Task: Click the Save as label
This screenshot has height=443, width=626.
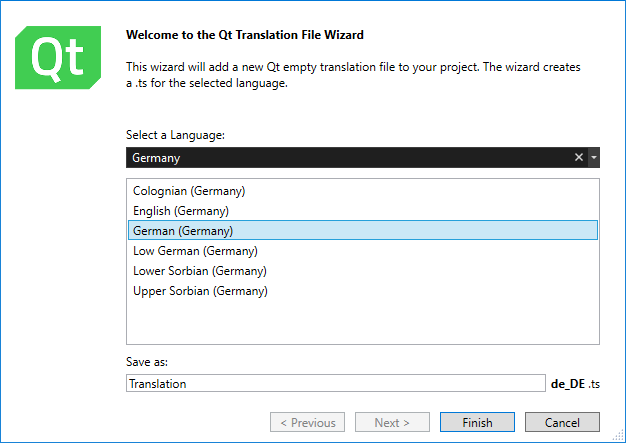Action: (x=147, y=361)
